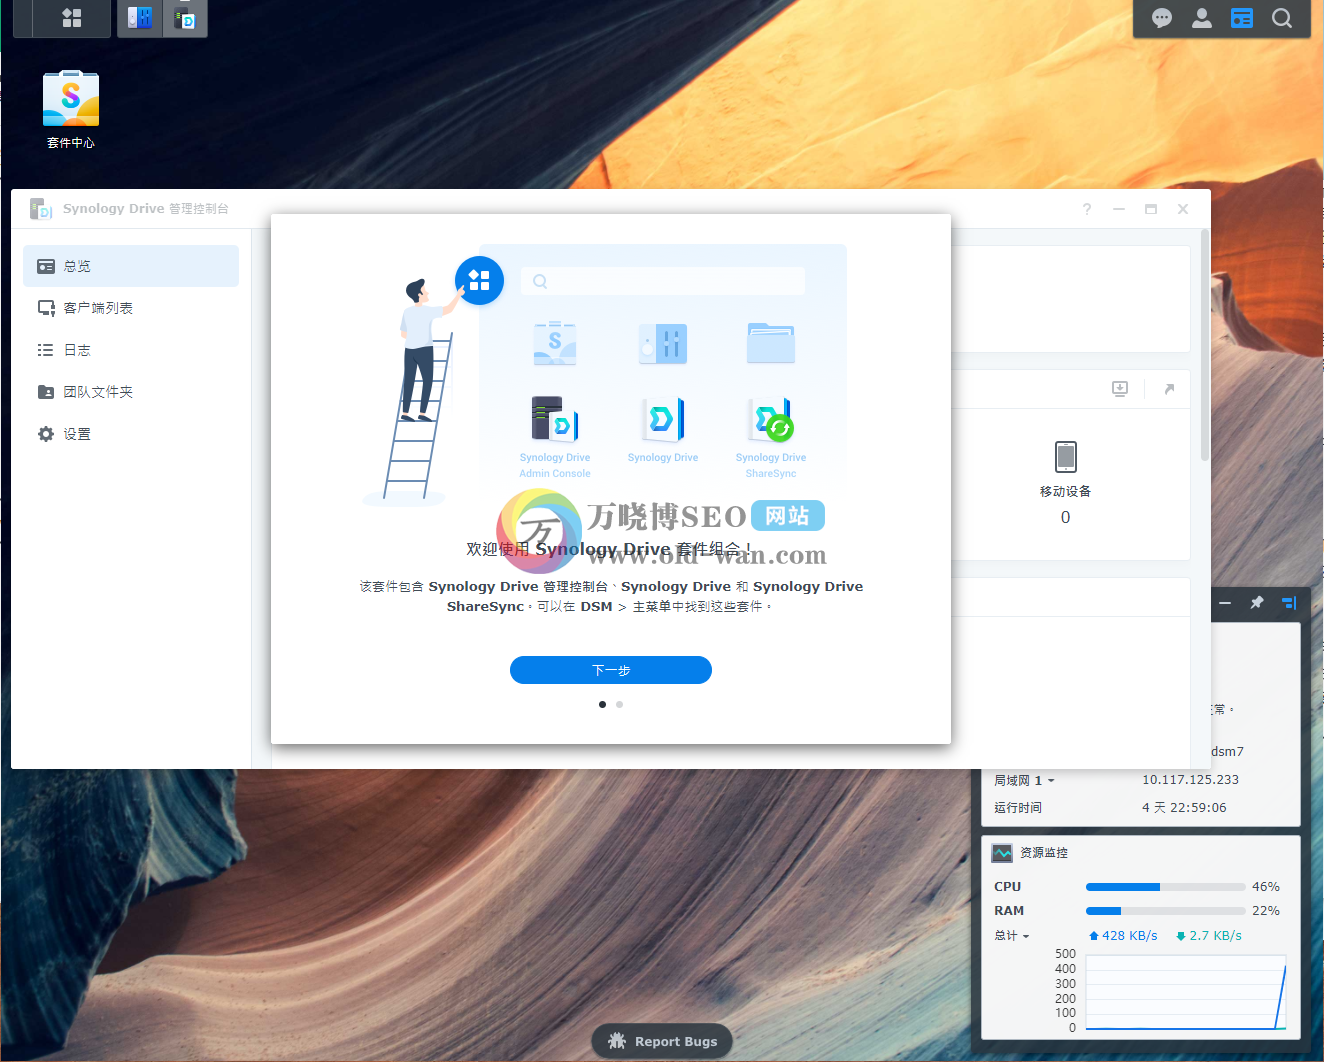Open help question mark in Drive window
1324x1062 pixels.
(1087, 209)
